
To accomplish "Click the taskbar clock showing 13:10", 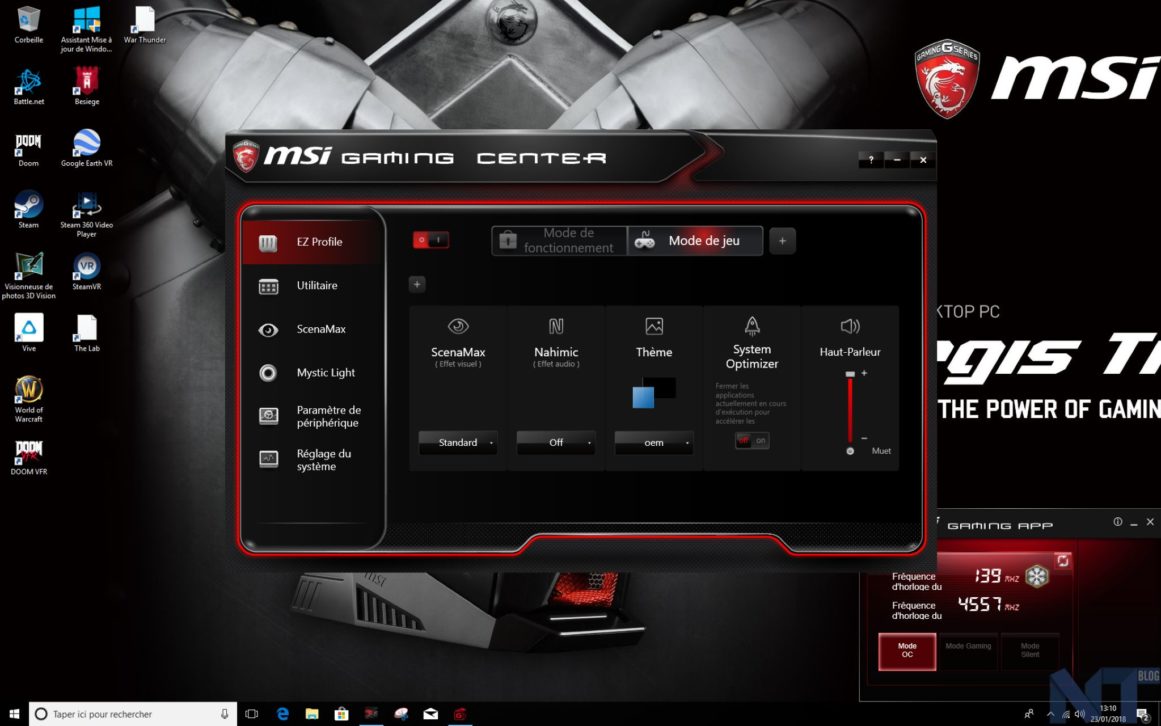I will pos(1108,713).
